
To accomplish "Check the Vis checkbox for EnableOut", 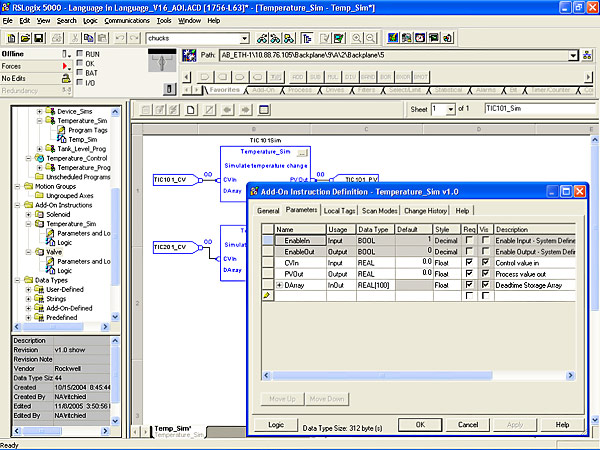I will (x=485, y=251).
